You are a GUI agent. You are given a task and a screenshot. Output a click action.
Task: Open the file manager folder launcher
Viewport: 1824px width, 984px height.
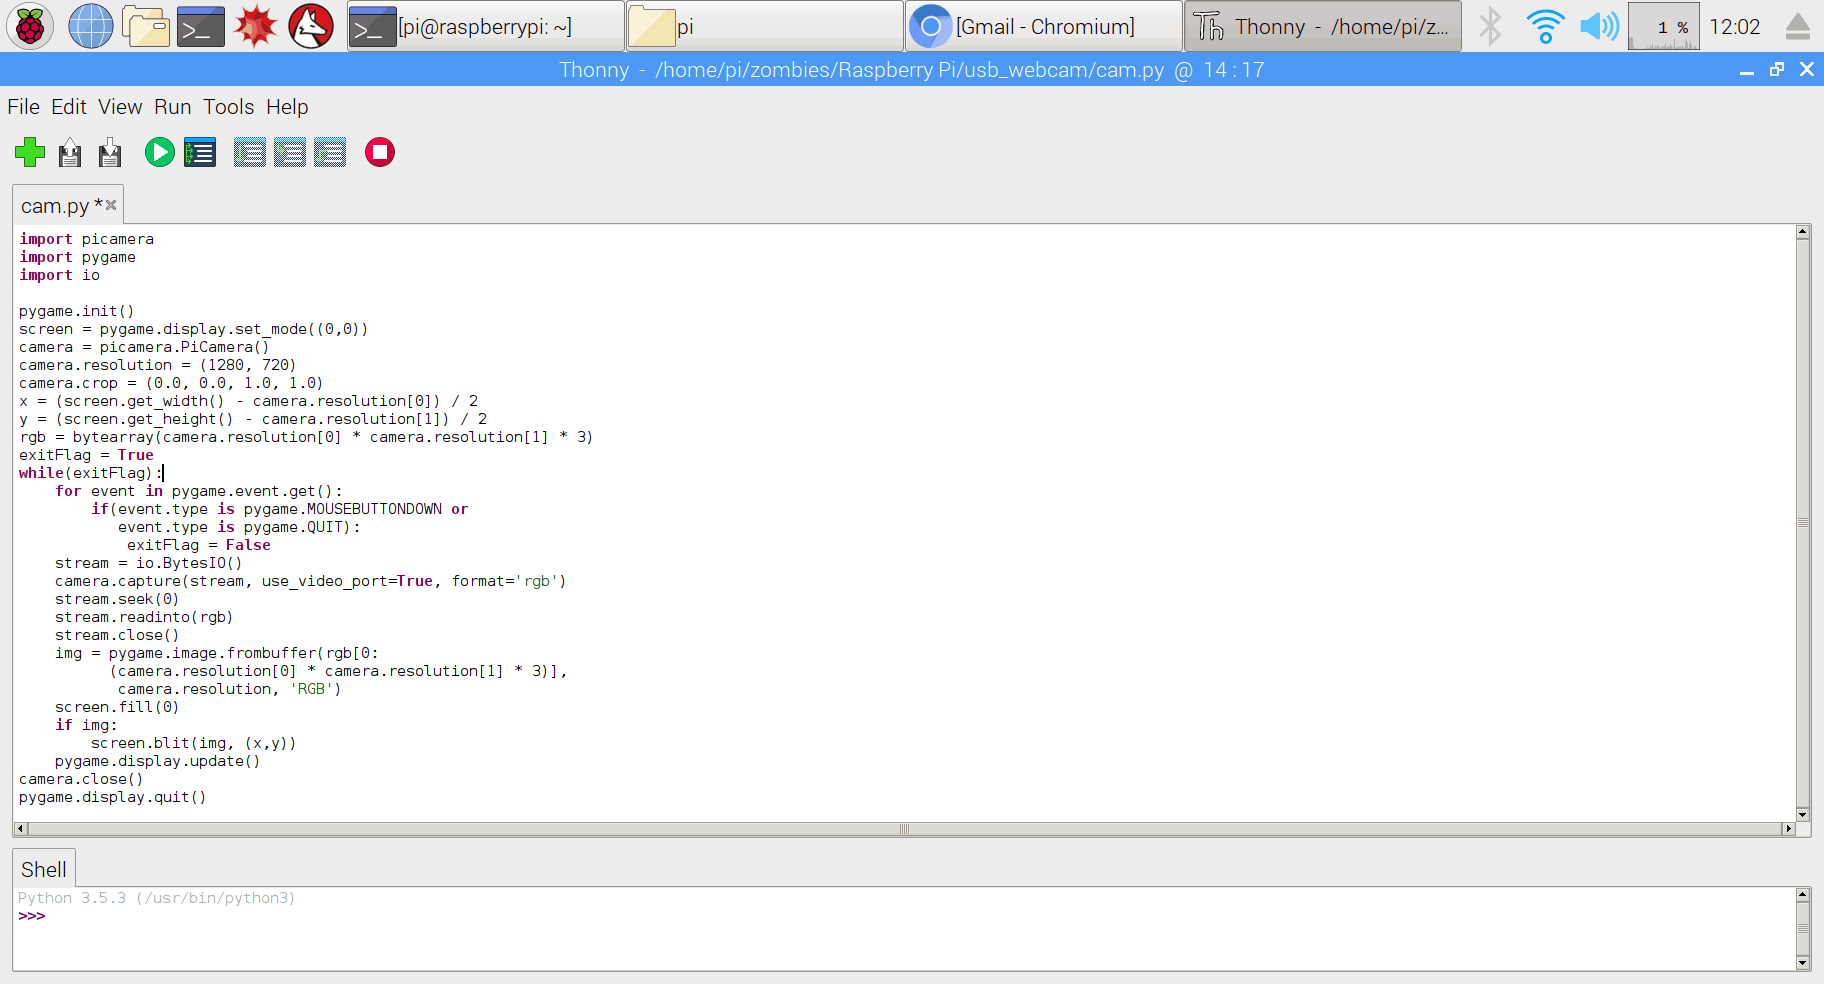point(146,26)
